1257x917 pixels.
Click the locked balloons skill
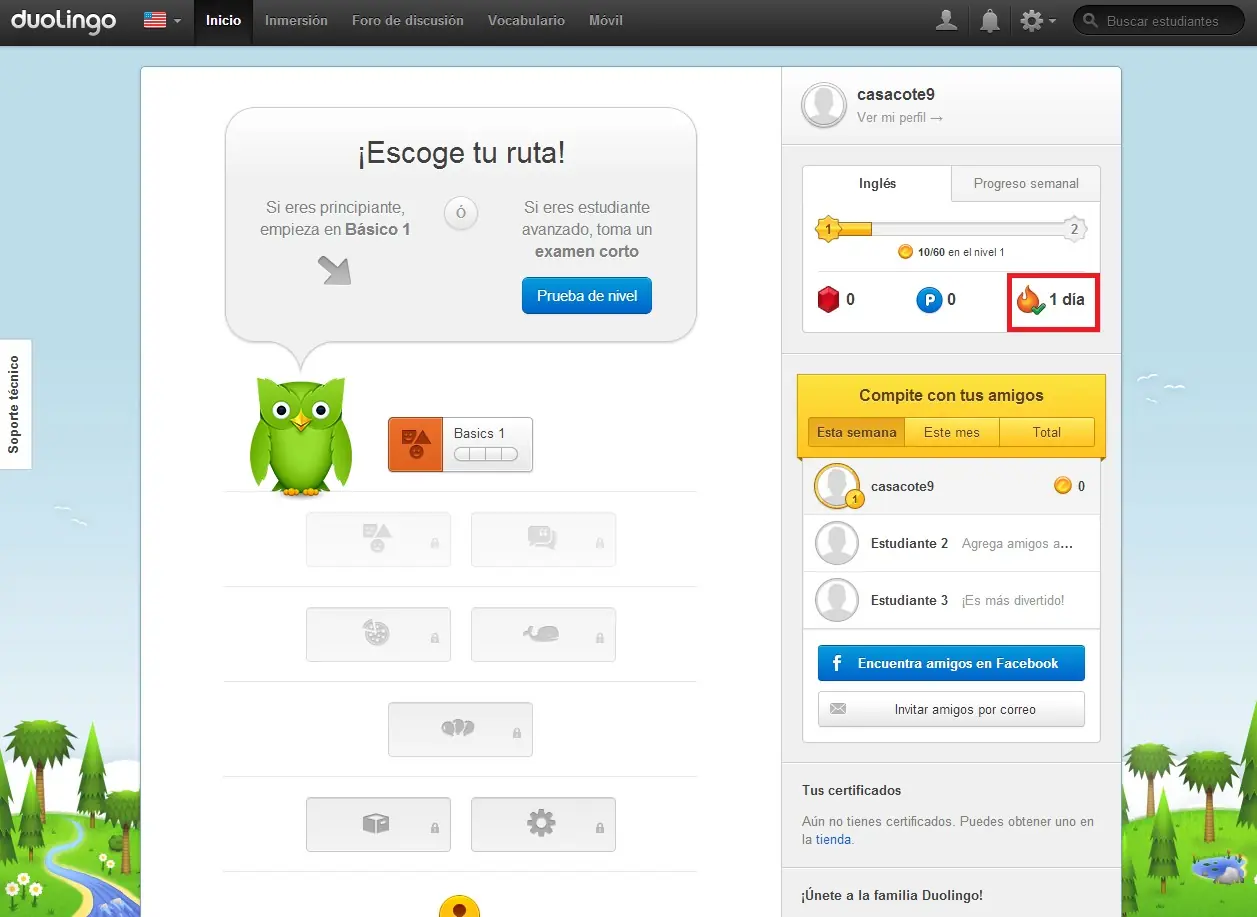460,729
